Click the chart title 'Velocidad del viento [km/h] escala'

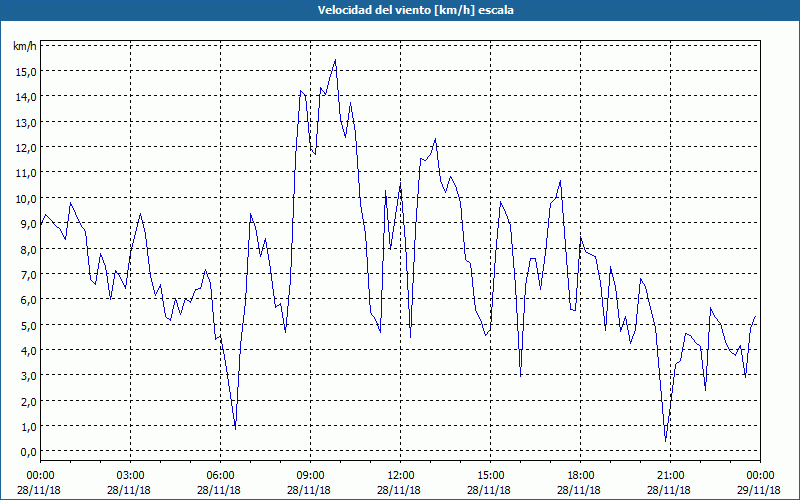coord(415,10)
